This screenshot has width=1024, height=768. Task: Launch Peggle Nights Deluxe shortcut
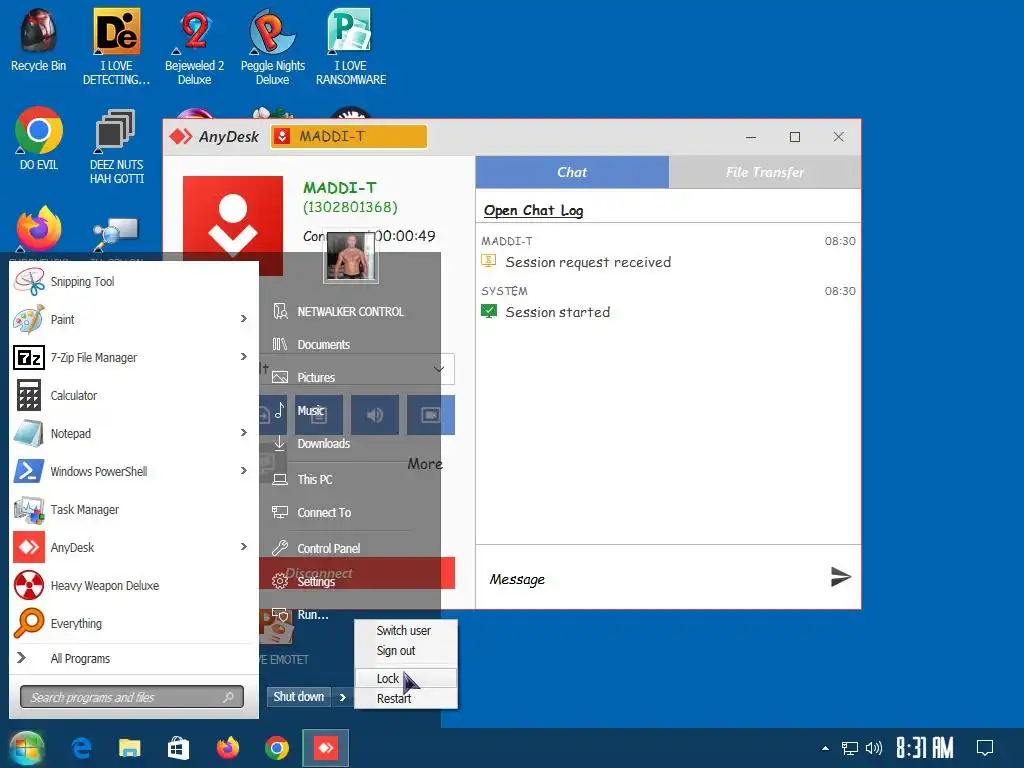pos(272,47)
